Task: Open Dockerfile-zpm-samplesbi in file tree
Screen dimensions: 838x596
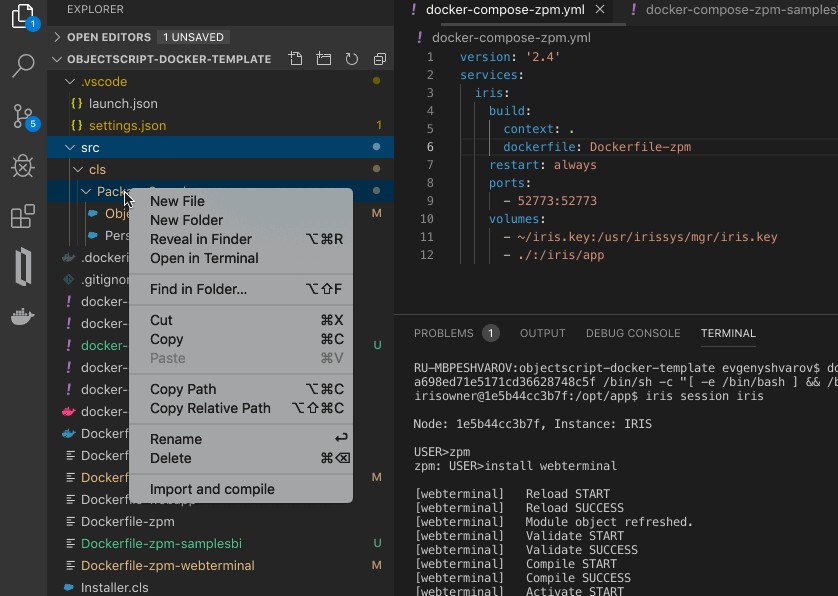Action: click(161, 543)
